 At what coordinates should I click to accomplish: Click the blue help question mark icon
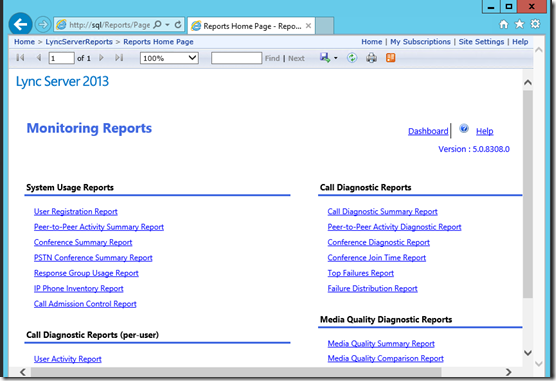tap(464, 128)
